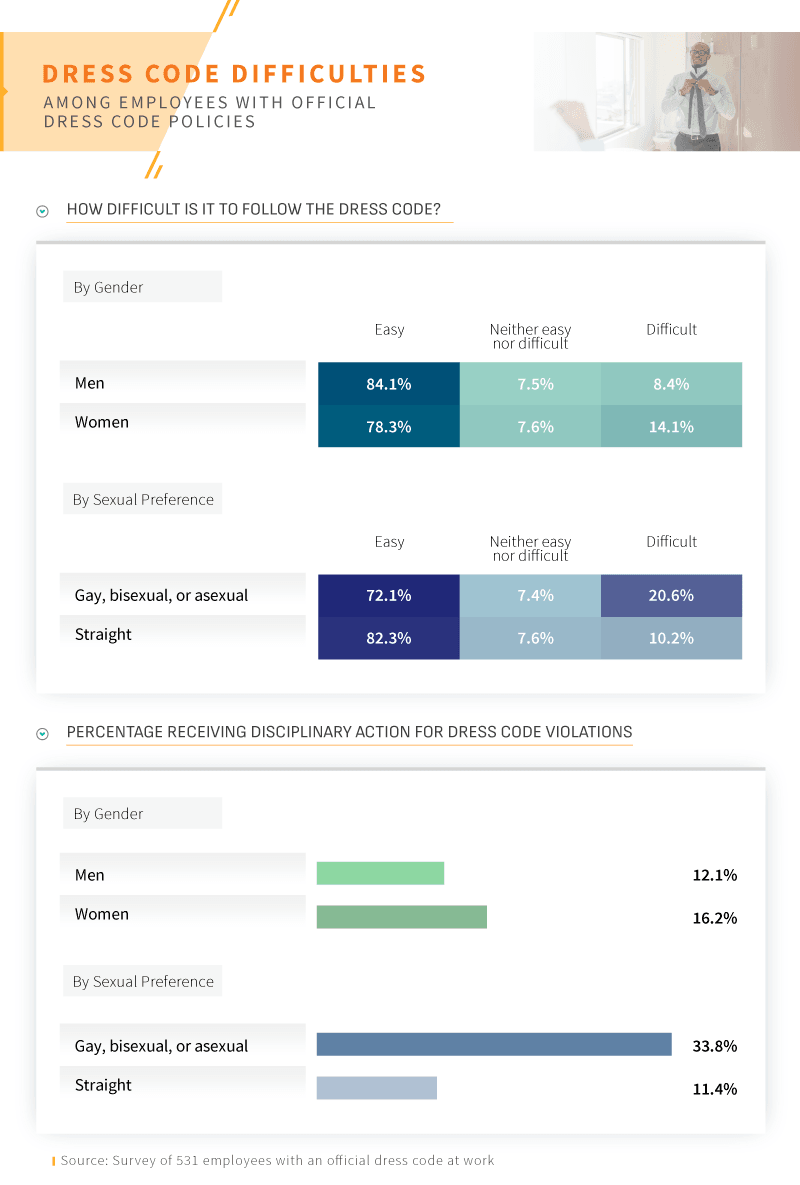The image size is (800, 1185).
Task: Click the chevron icon beside the disciplinary action heading
Action: pos(42,734)
